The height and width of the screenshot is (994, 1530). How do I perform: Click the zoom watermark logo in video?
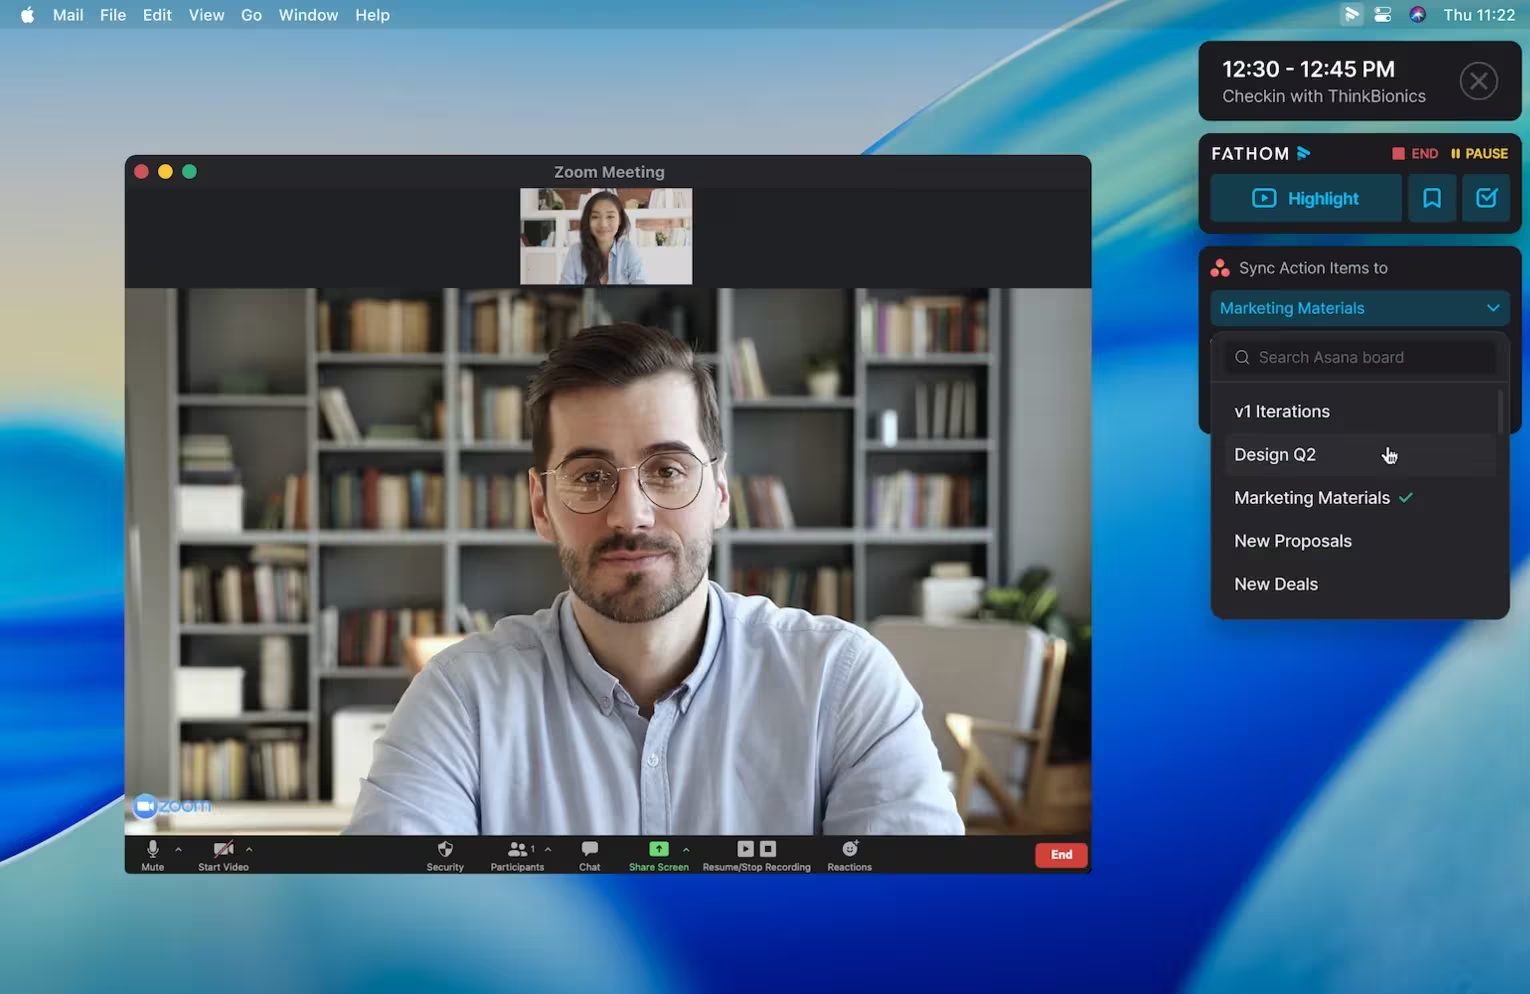172,805
